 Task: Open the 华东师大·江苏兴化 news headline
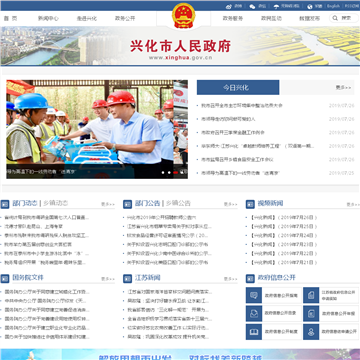(257, 146)
